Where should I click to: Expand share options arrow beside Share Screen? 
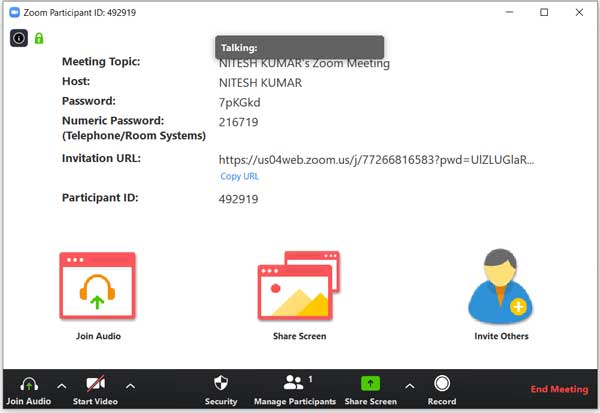[409, 387]
